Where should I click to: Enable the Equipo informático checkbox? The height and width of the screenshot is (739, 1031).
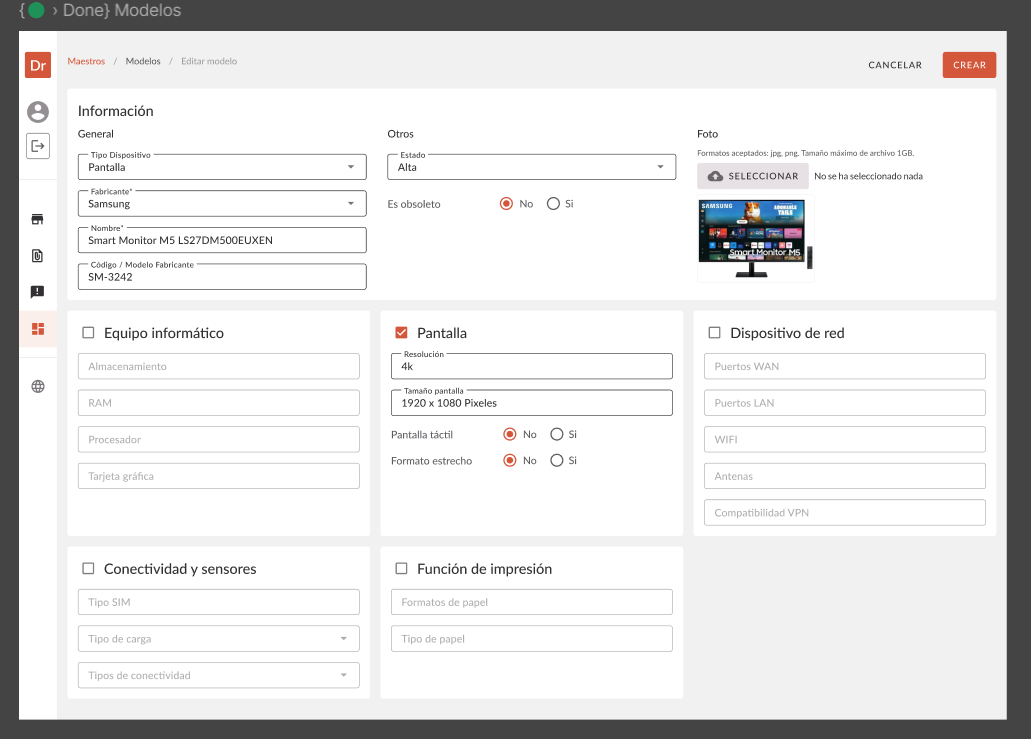88,333
